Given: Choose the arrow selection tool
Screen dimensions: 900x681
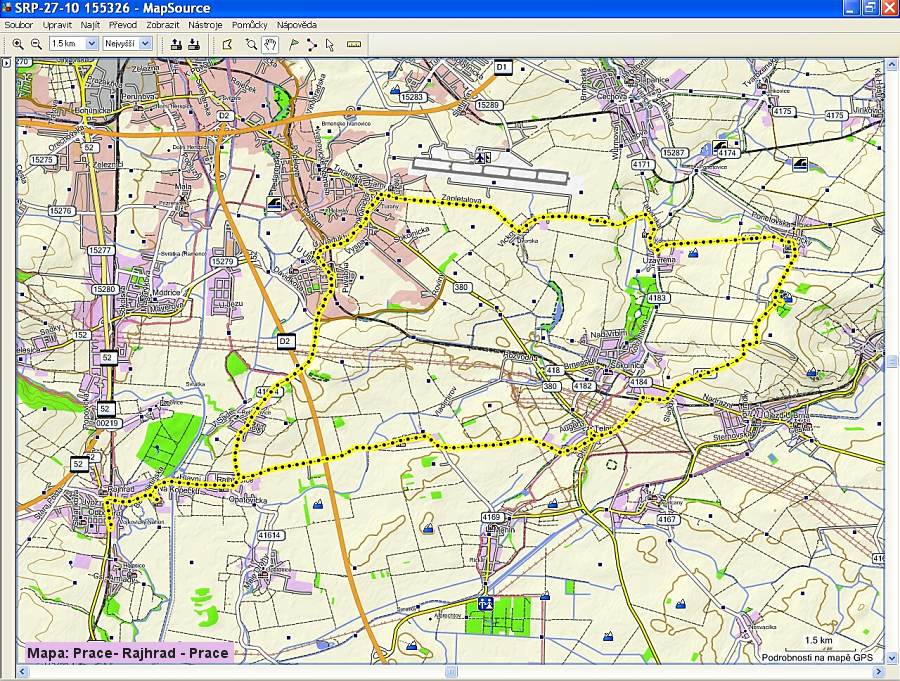Looking at the screenshot, I should tap(330, 44).
